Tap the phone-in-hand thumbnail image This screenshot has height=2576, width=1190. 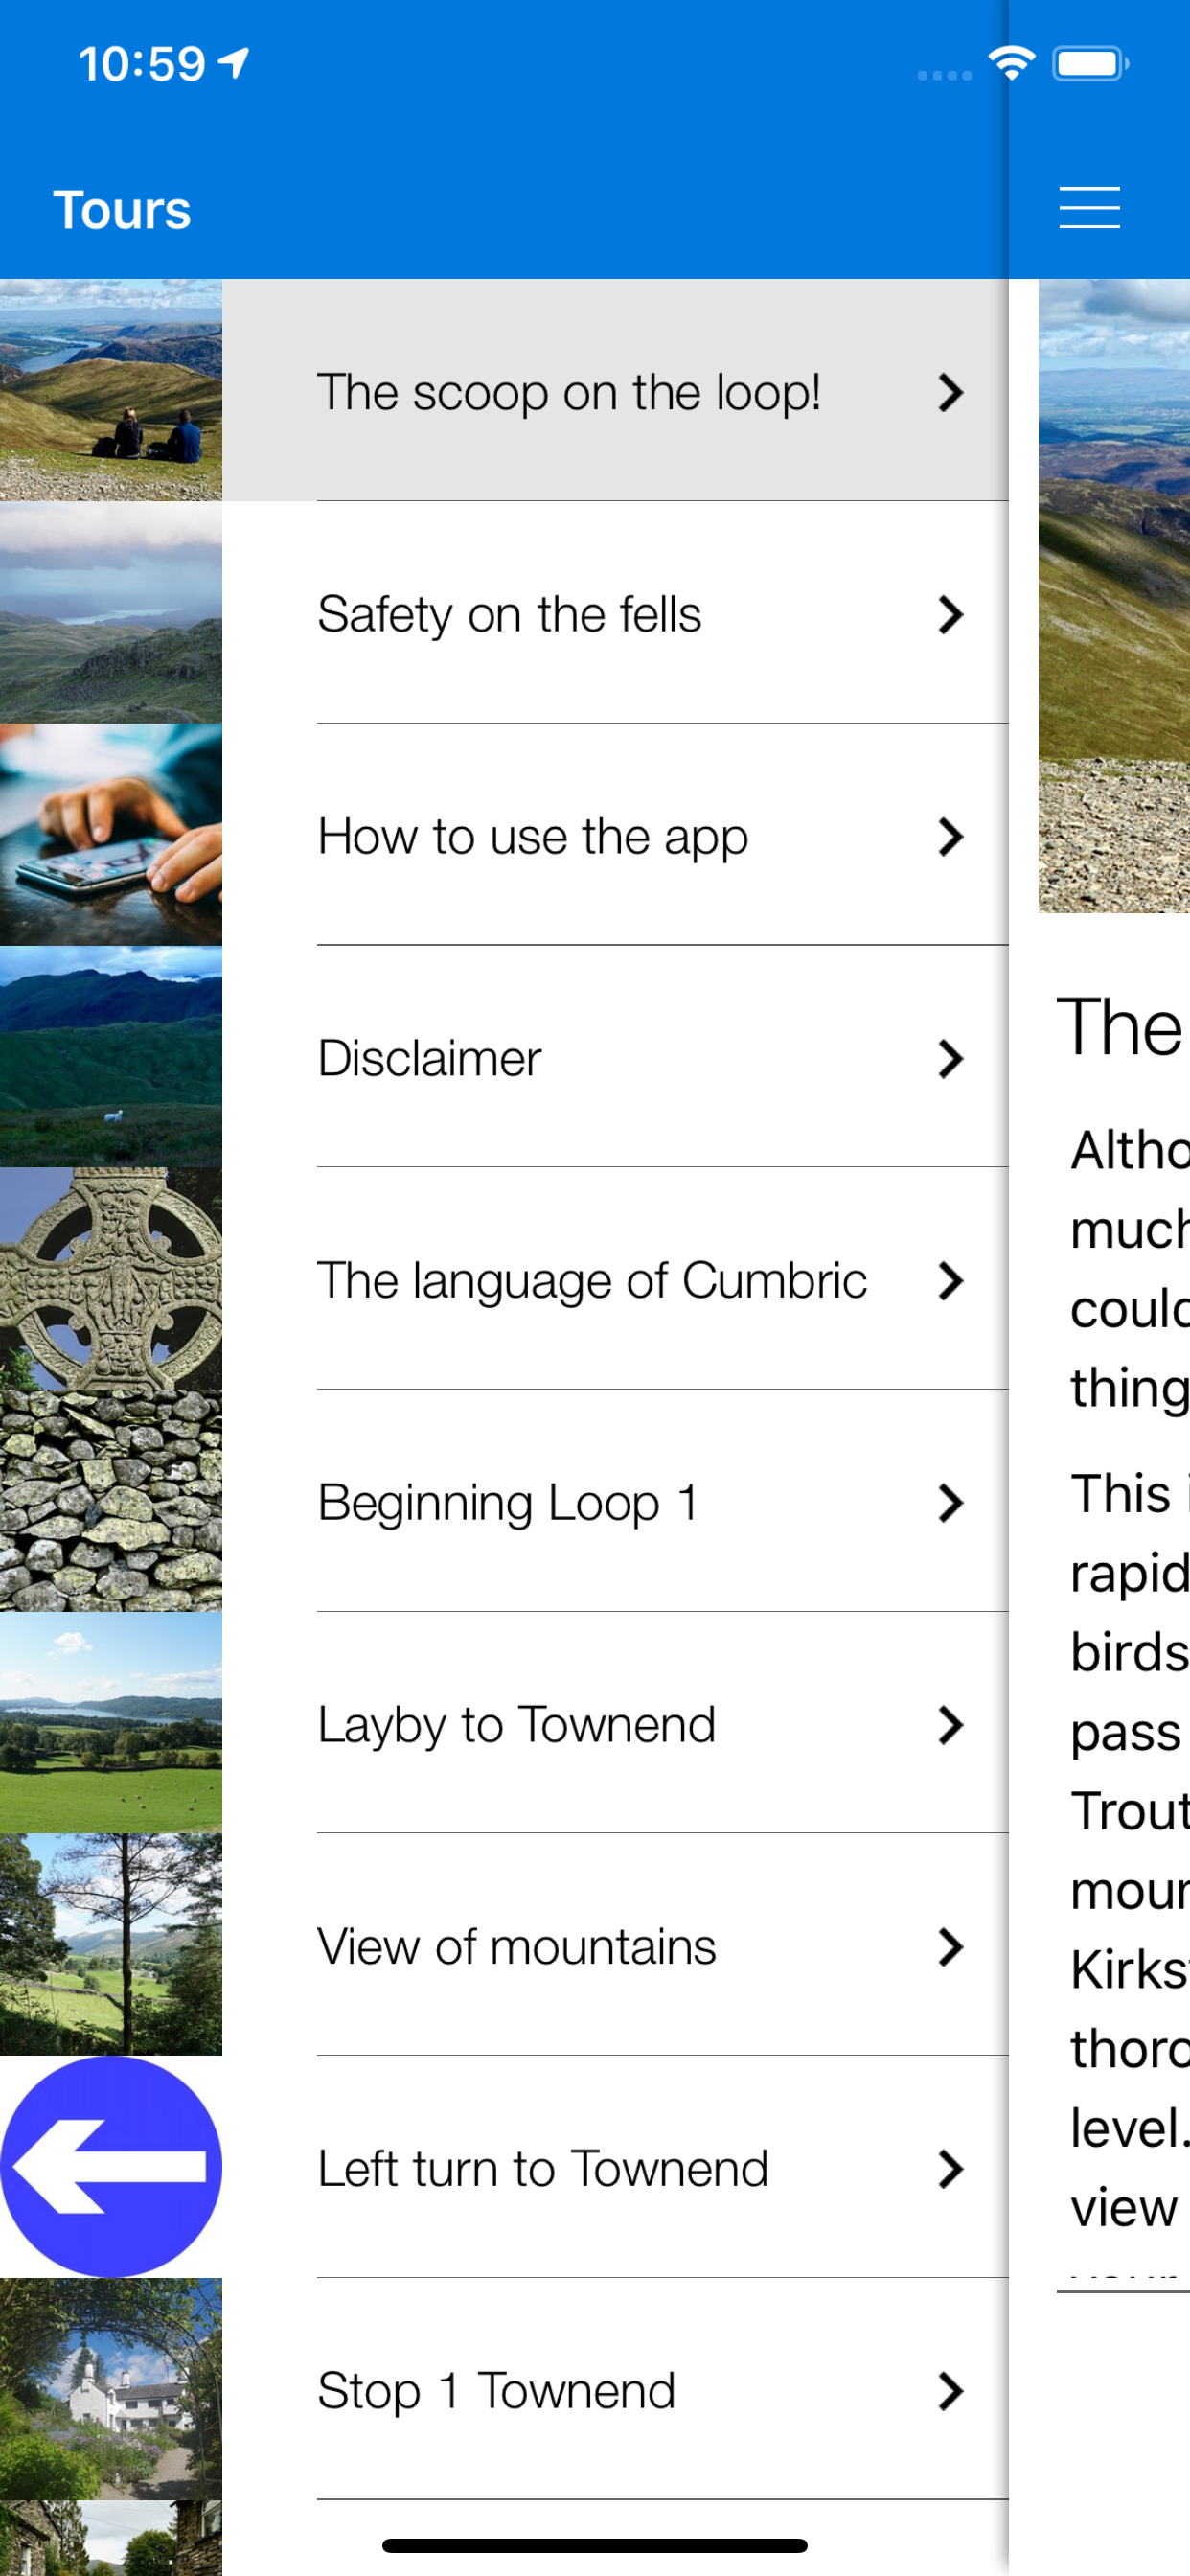coord(111,834)
